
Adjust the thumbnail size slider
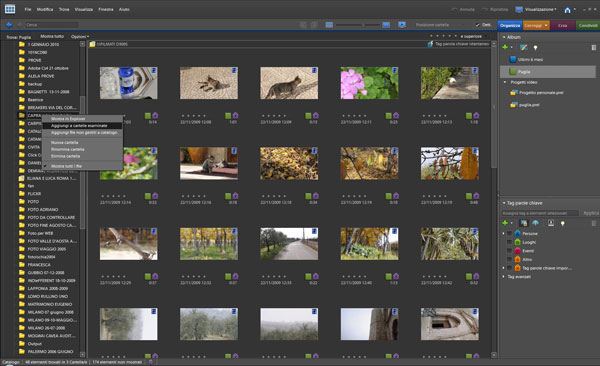pos(358,25)
